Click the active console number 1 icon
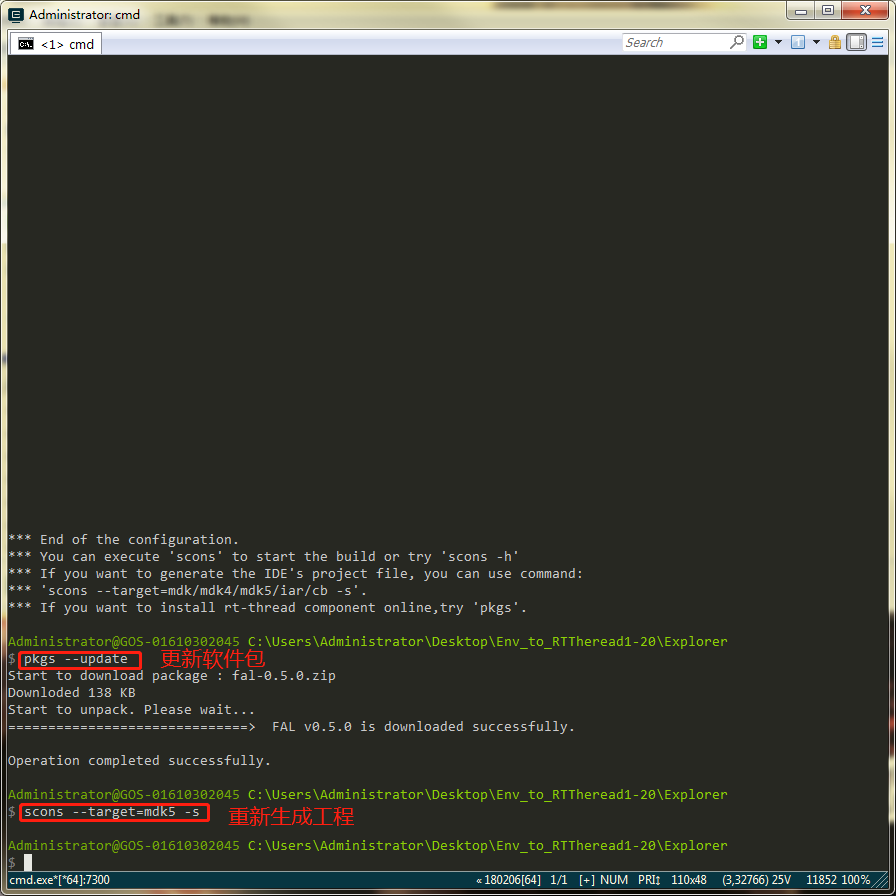 pos(798,42)
